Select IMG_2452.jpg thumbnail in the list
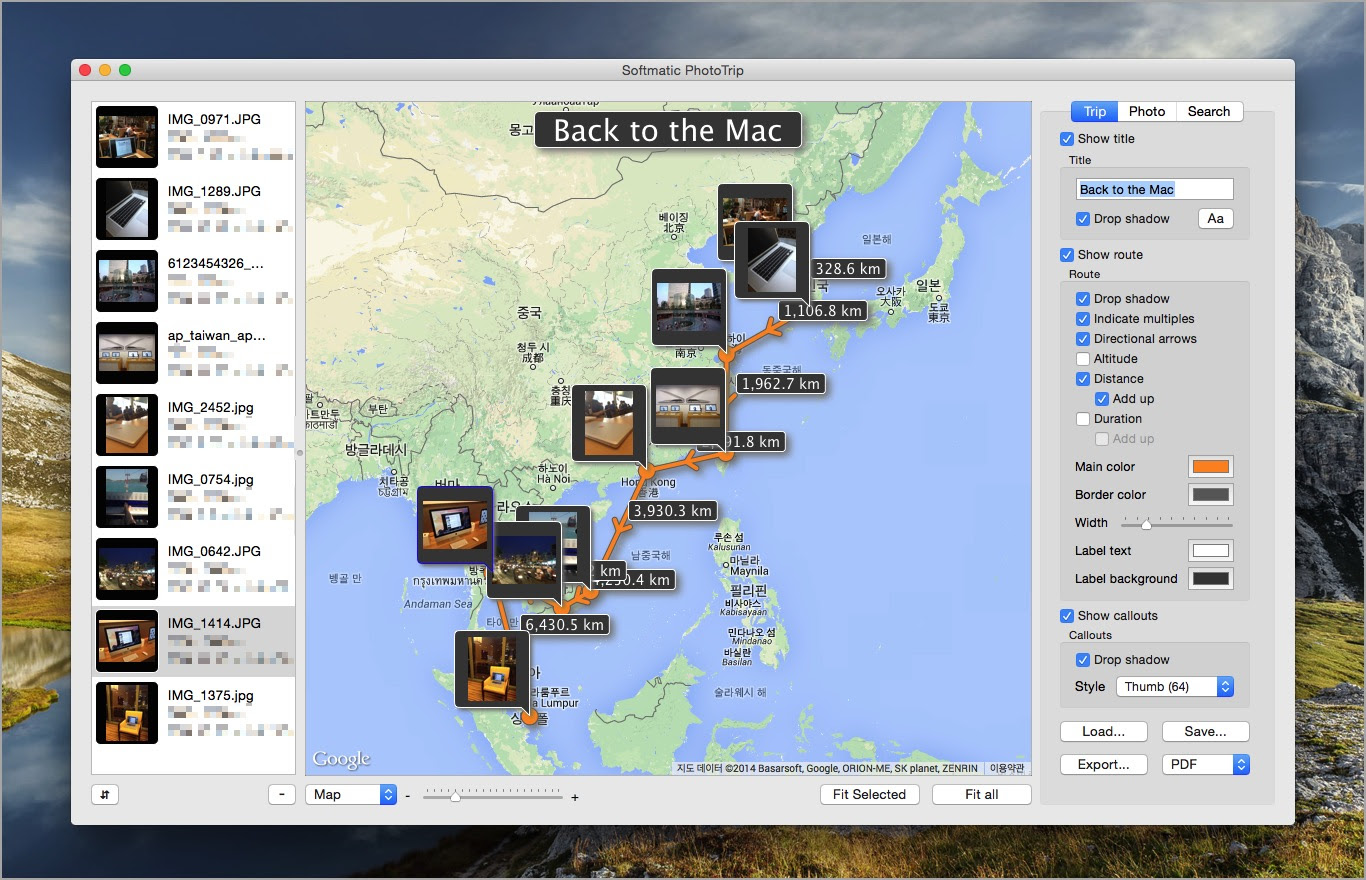The width and height of the screenshot is (1366, 880). [x=127, y=425]
